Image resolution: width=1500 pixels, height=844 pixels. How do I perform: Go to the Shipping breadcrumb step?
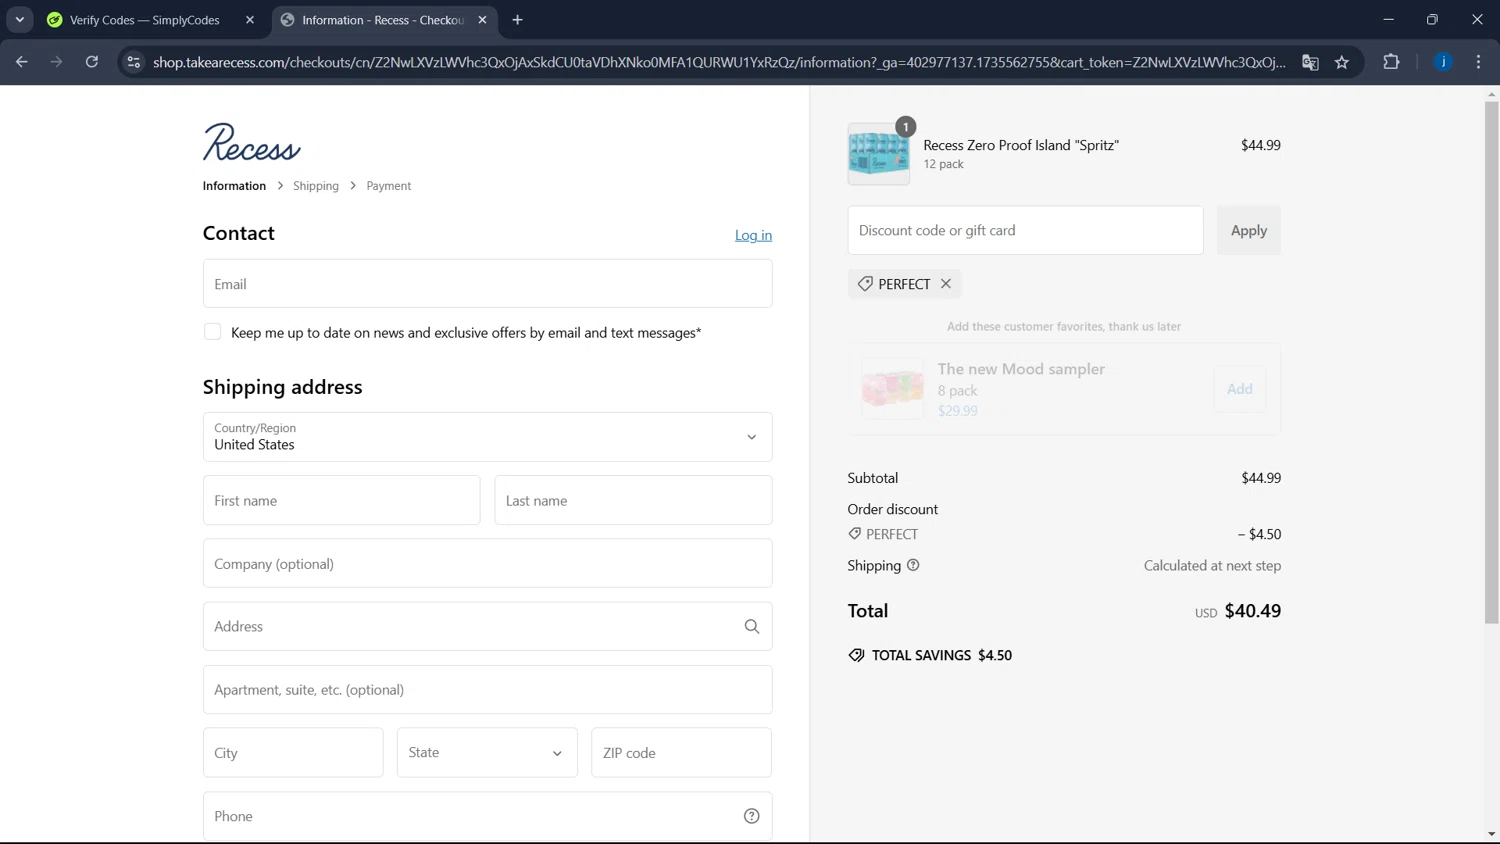pos(316,186)
